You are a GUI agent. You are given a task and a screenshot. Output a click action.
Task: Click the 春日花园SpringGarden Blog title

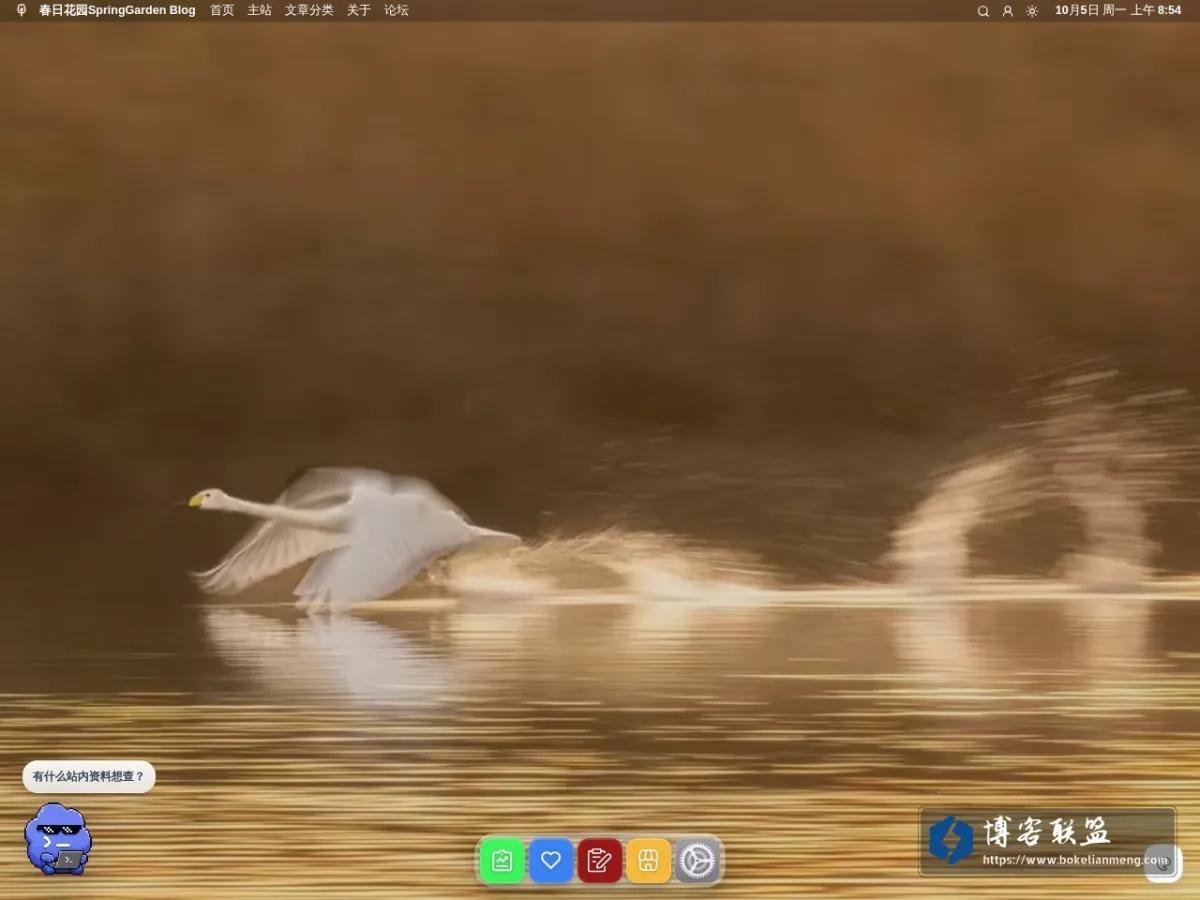pos(117,10)
